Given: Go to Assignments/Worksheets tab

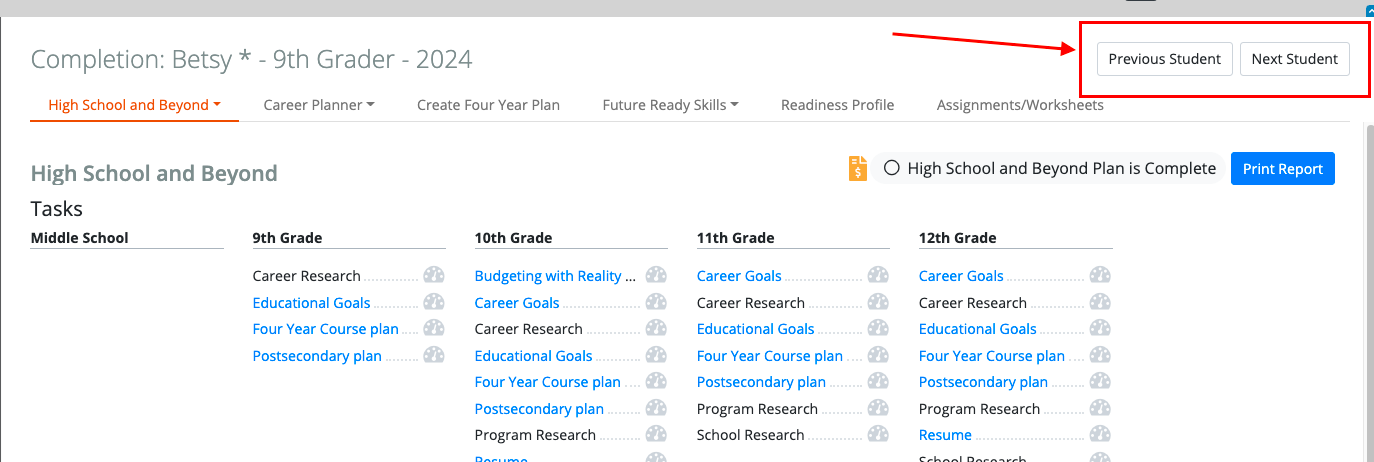Looking at the screenshot, I should (1020, 105).
